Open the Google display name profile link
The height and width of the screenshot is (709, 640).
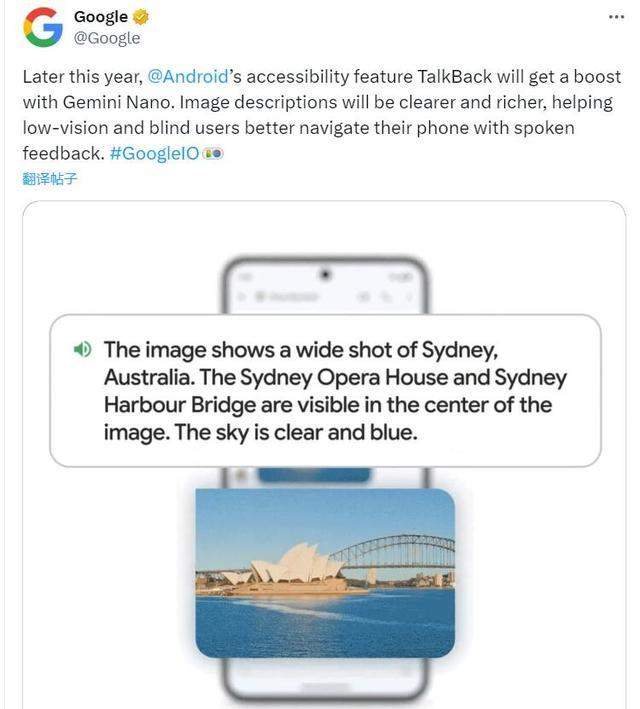(101, 17)
